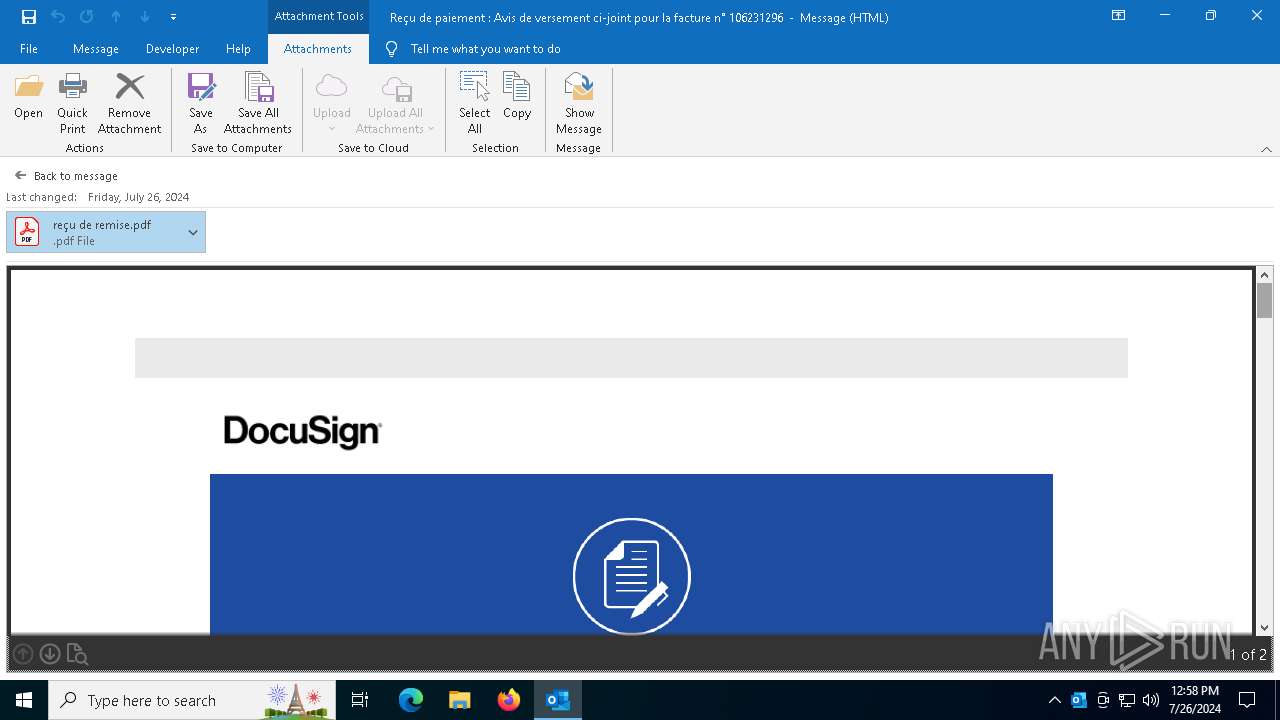Launch Firefox from taskbar
Viewport: 1280px width, 720px height.
point(509,700)
